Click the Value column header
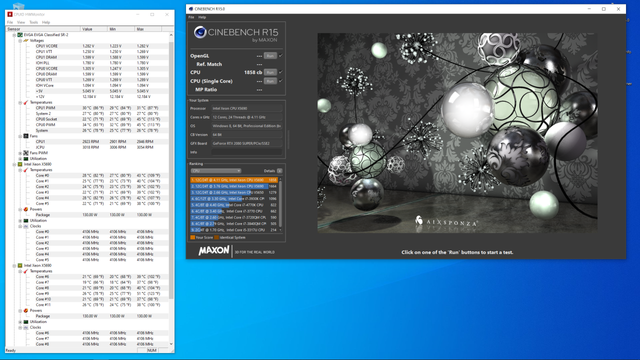The height and width of the screenshot is (360, 640). point(94,29)
